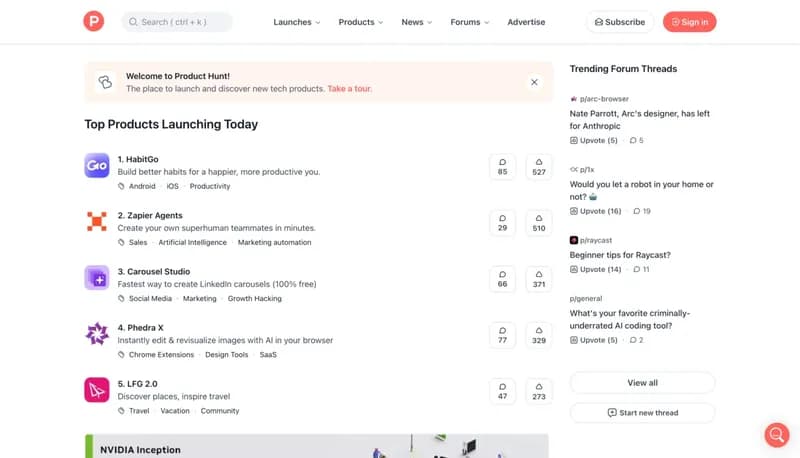Open the 3. Carousel Studio product title
The width and height of the screenshot is (800, 458).
154,271
